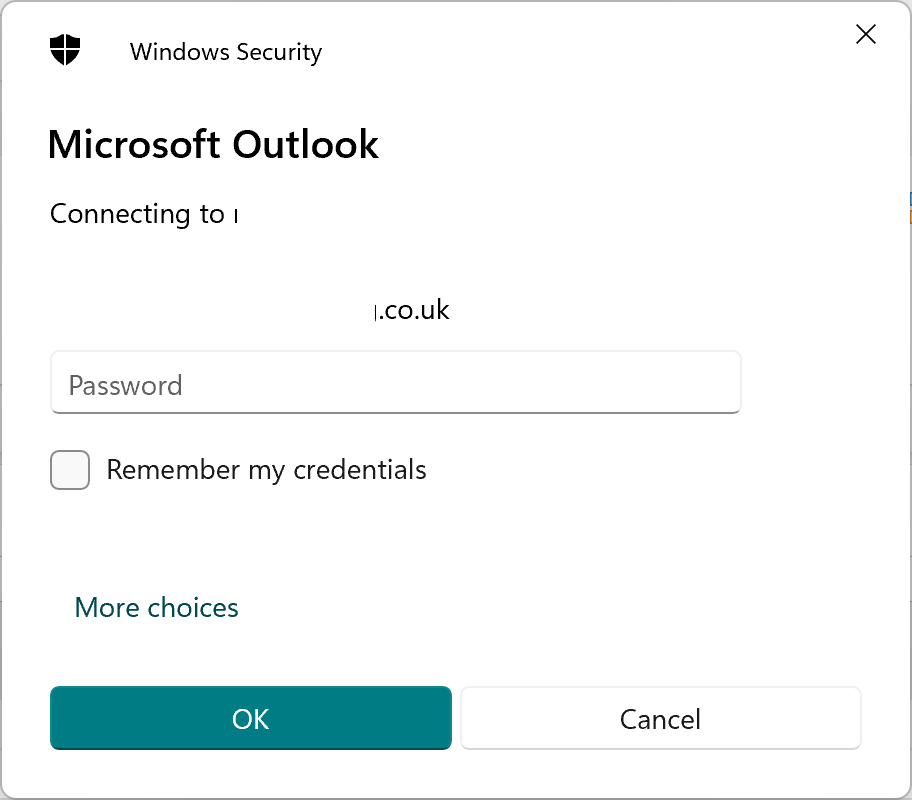Viewport: 912px width, 800px height.
Task: Click the "Microsoft Outlook" heading
Action: (213, 145)
